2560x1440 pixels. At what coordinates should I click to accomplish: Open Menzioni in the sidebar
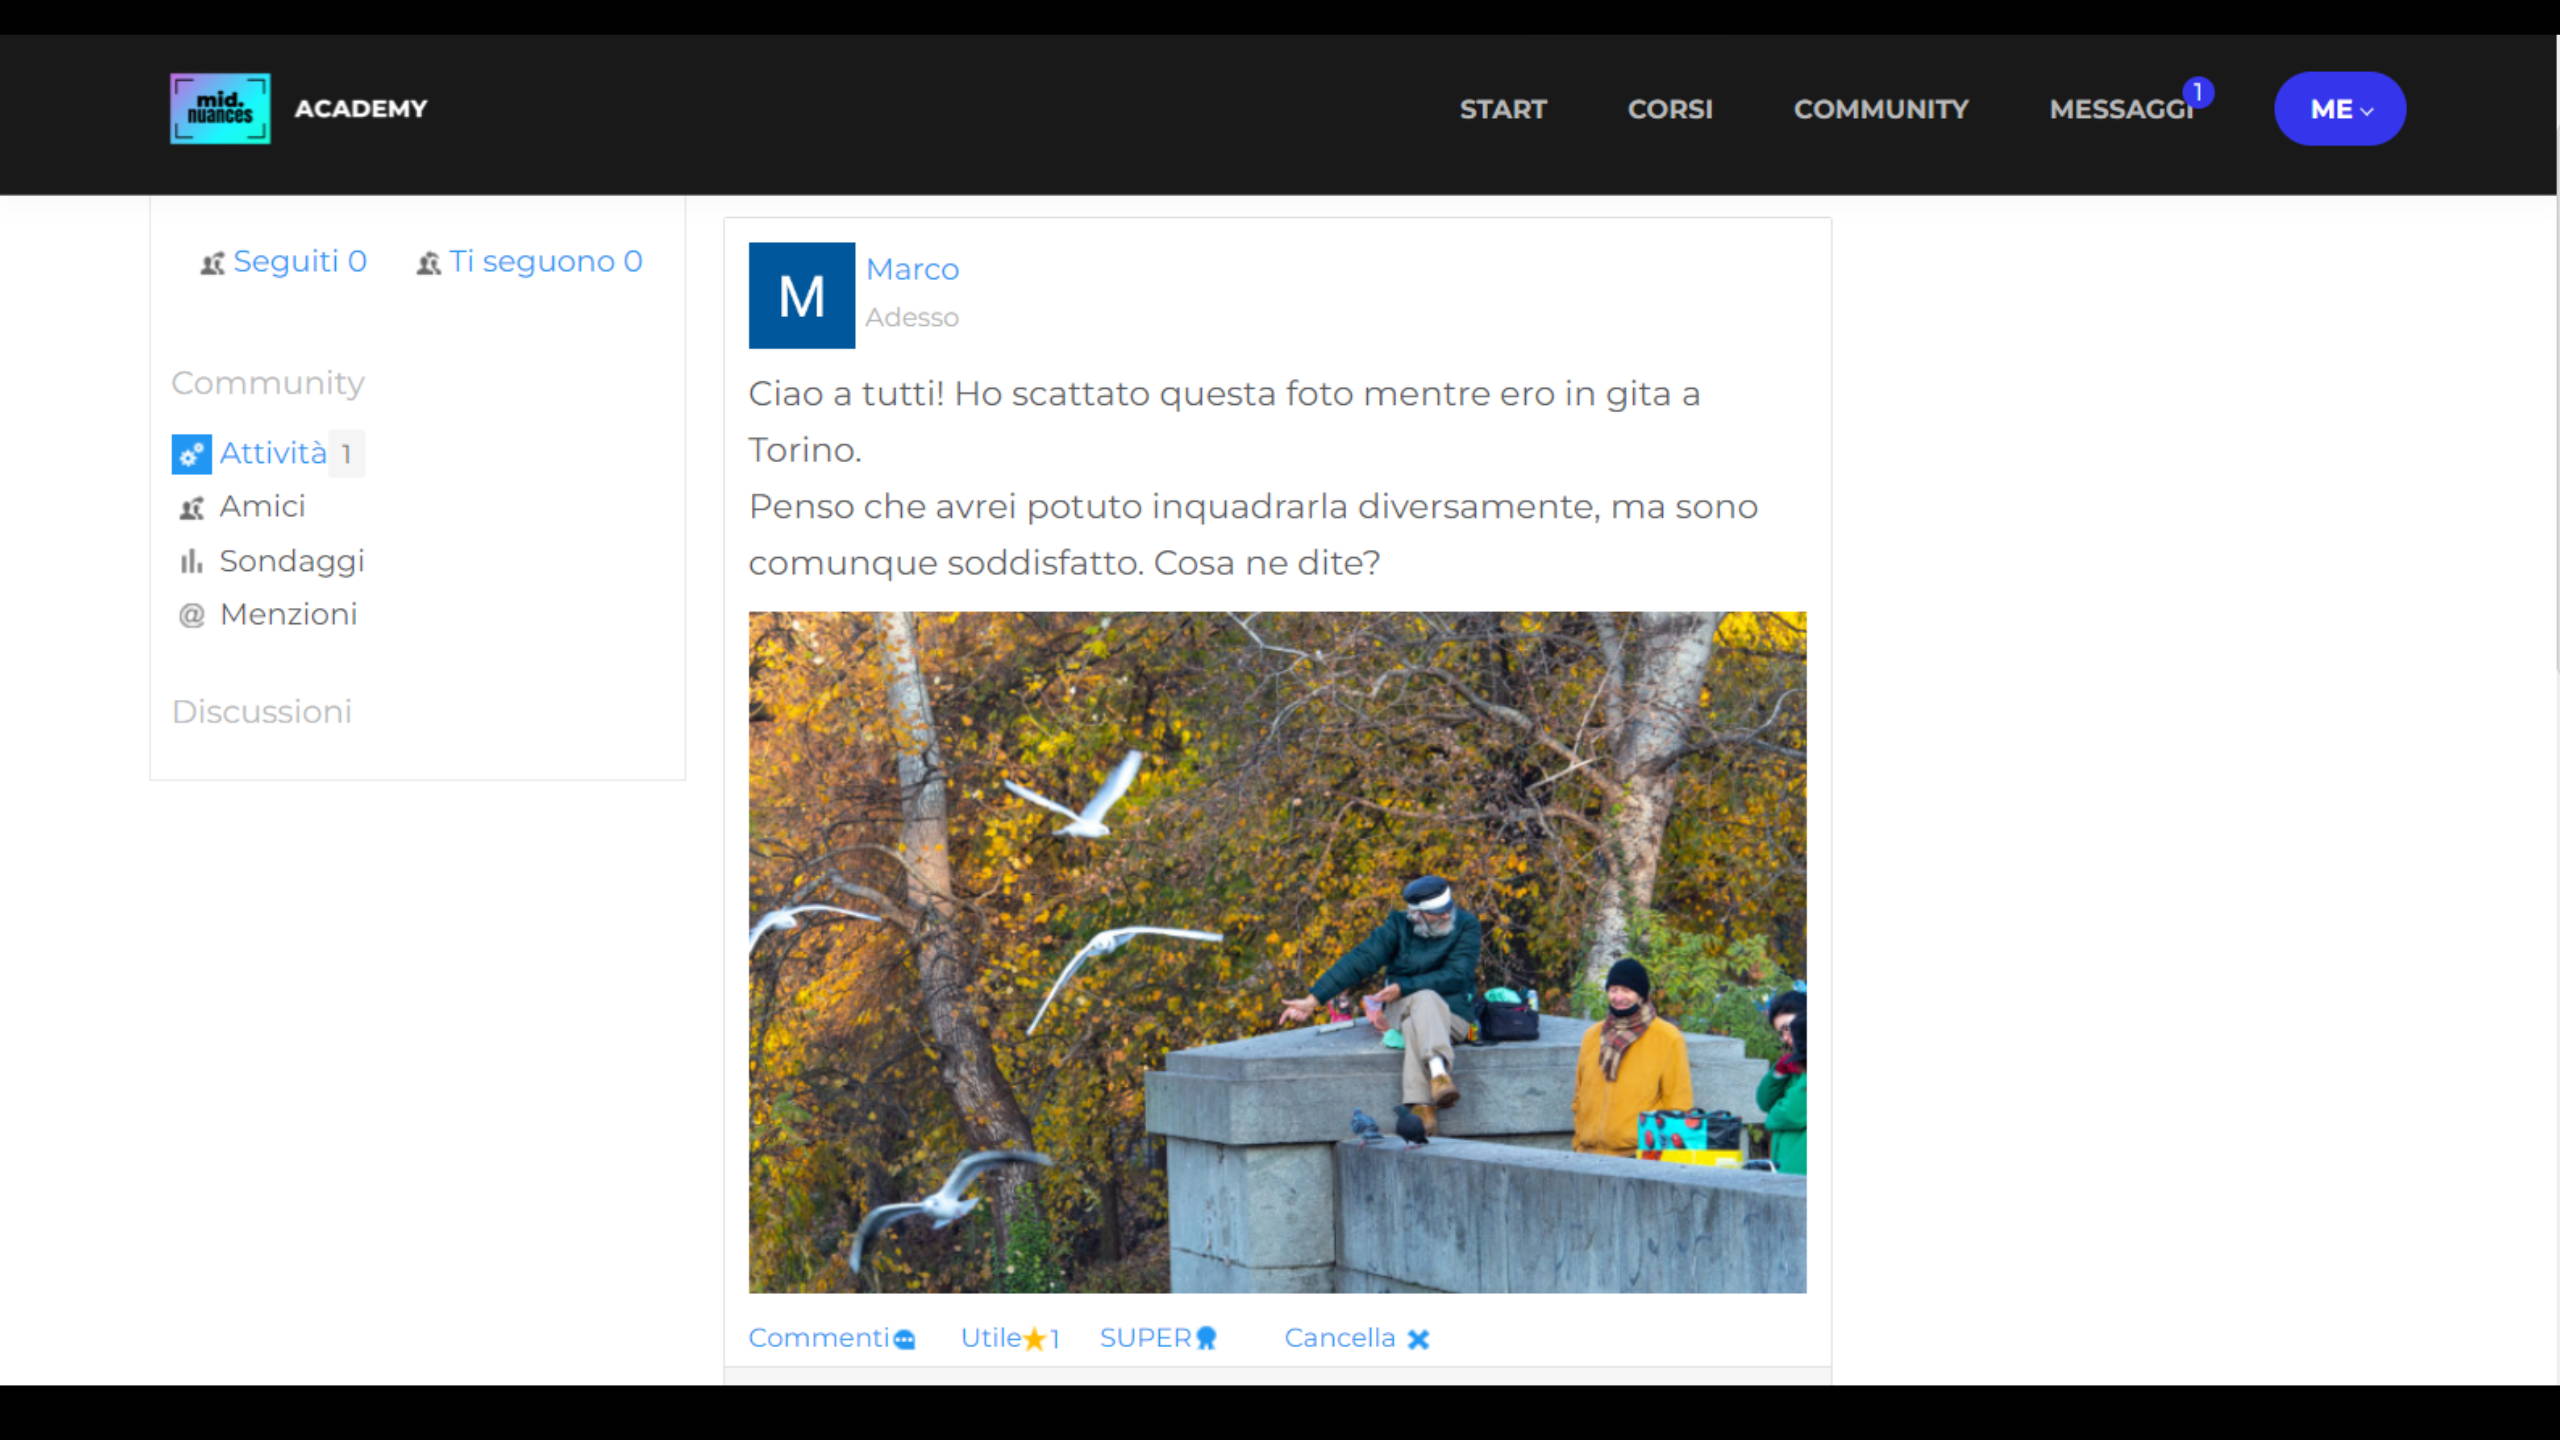coord(288,614)
